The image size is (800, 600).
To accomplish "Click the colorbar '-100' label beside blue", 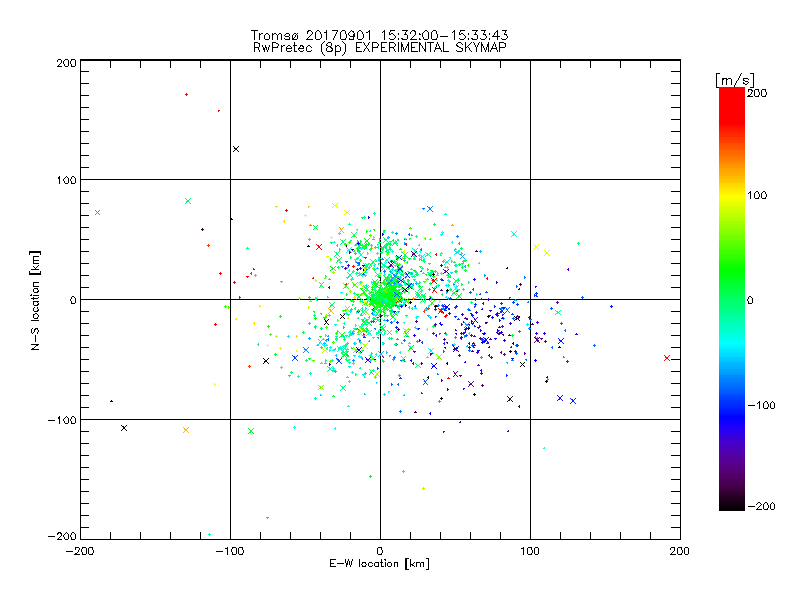I will click(761, 405).
